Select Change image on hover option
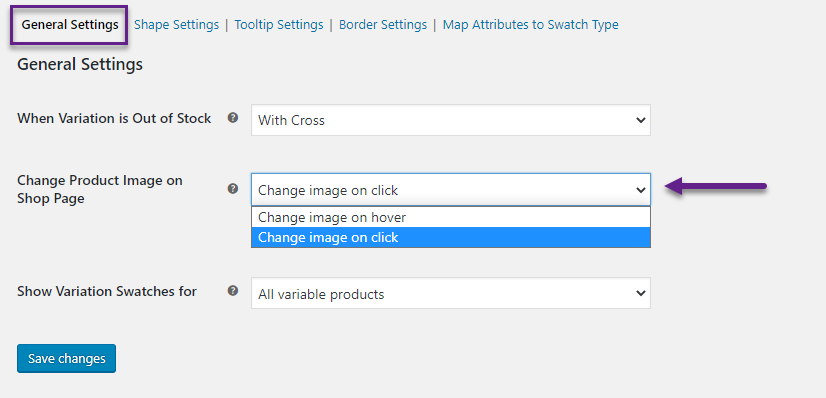Viewport: 826px width, 398px height. point(451,217)
